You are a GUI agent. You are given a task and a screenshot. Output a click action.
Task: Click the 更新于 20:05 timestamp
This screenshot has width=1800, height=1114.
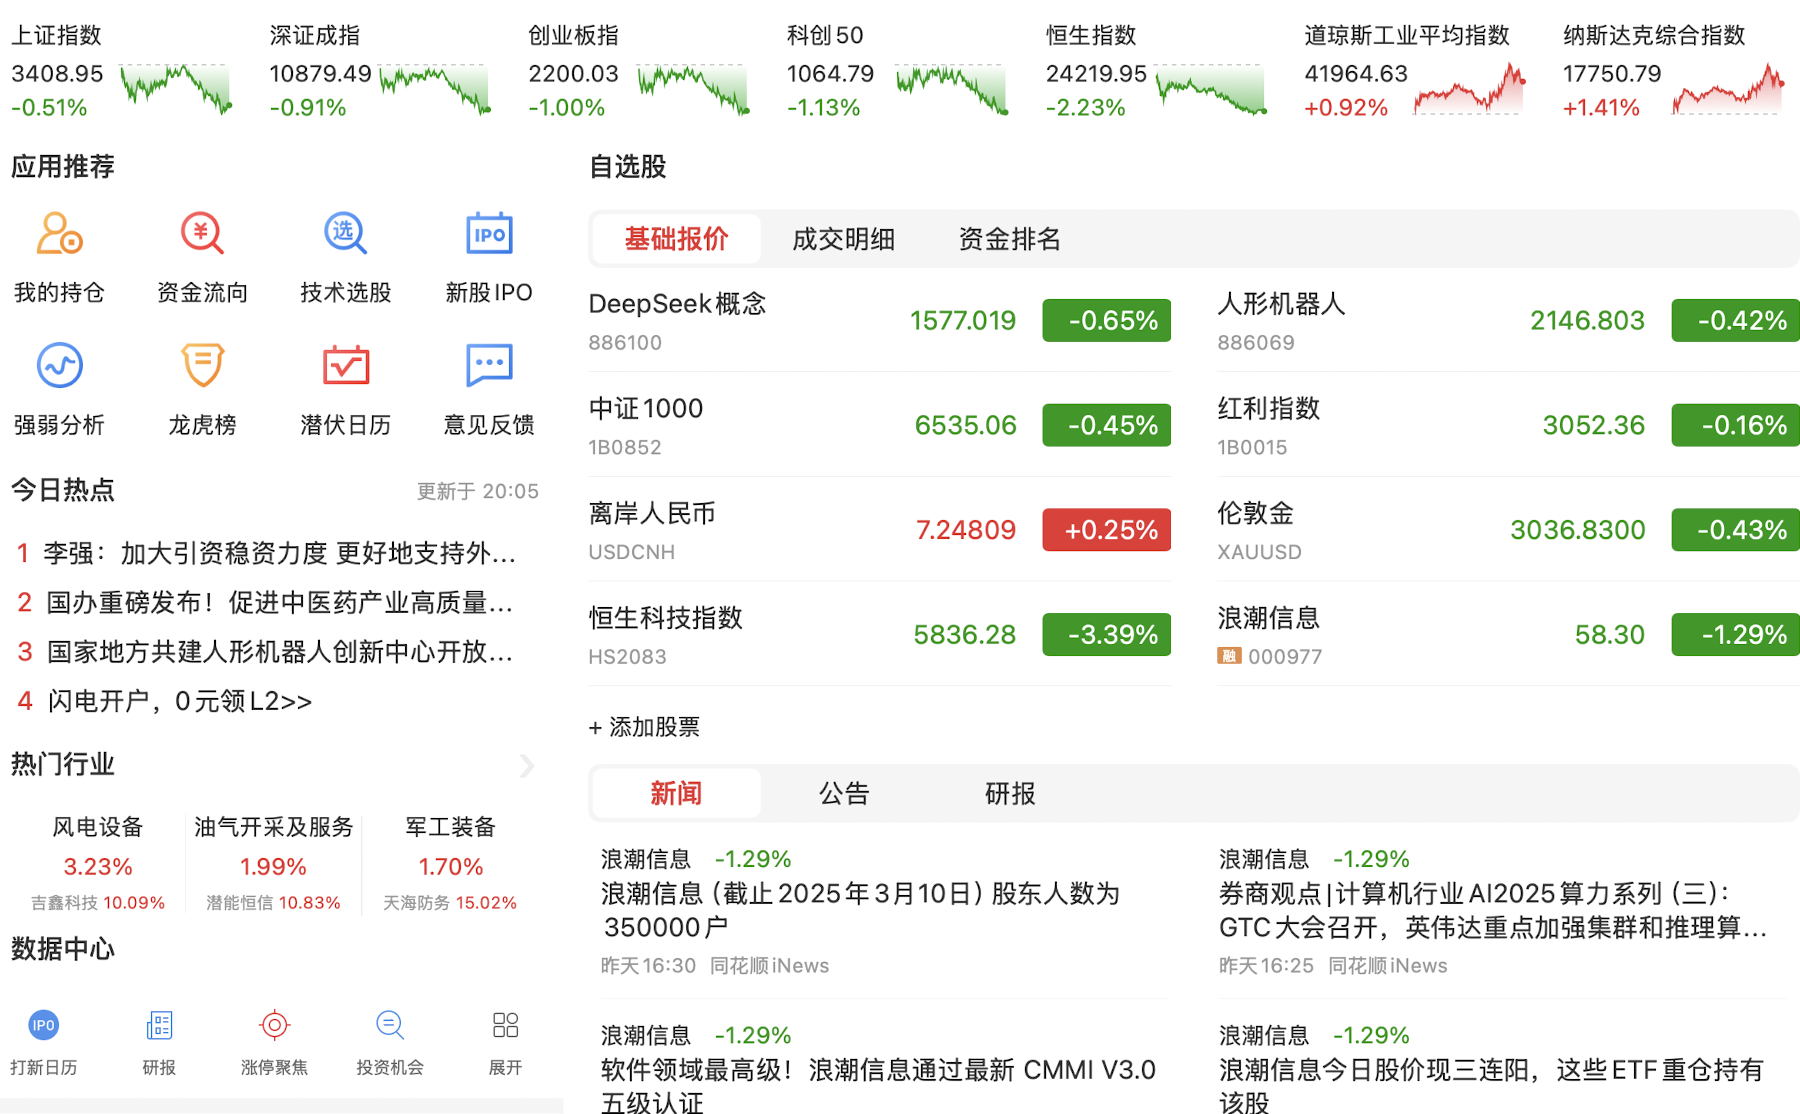tap(477, 491)
